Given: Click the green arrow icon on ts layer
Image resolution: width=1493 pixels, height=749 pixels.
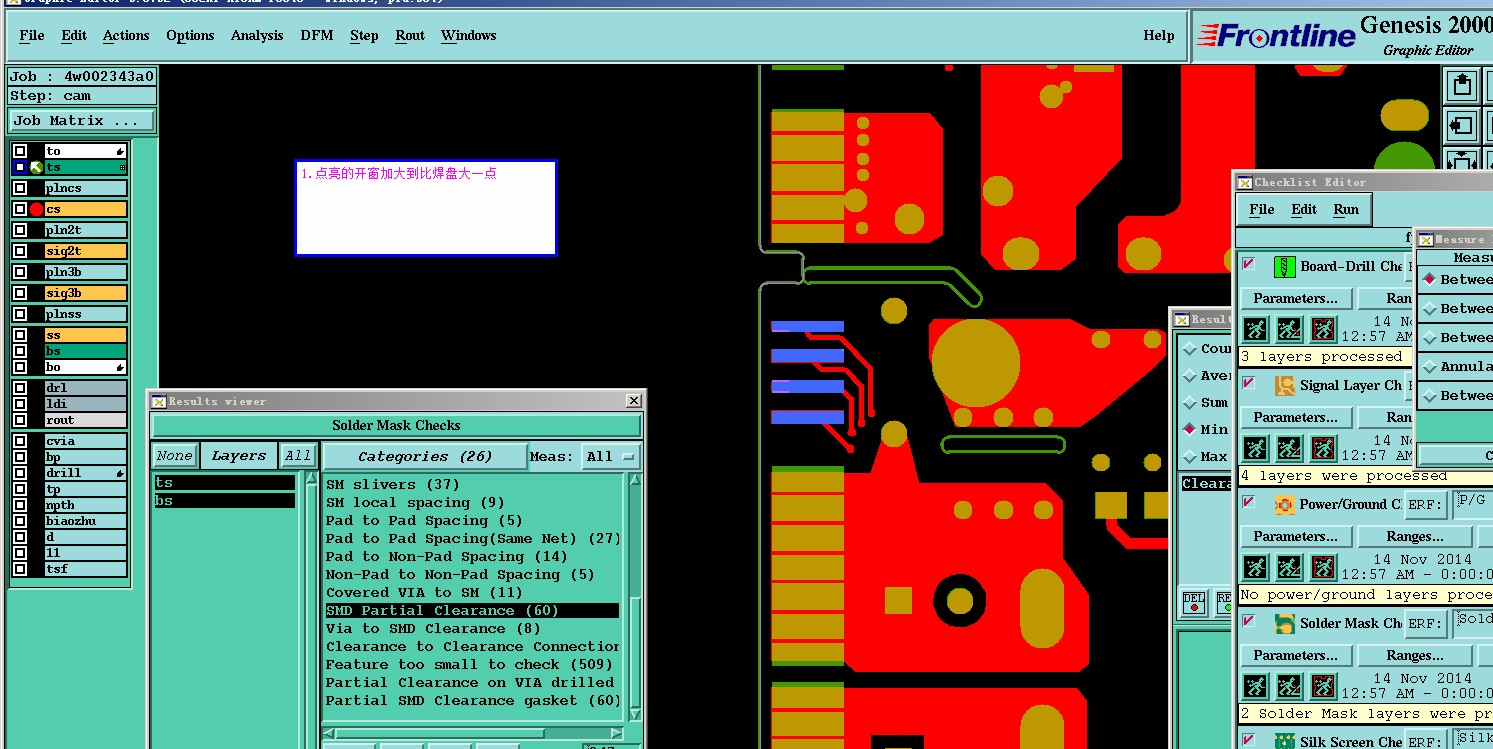Looking at the screenshot, I should [36, 167].
